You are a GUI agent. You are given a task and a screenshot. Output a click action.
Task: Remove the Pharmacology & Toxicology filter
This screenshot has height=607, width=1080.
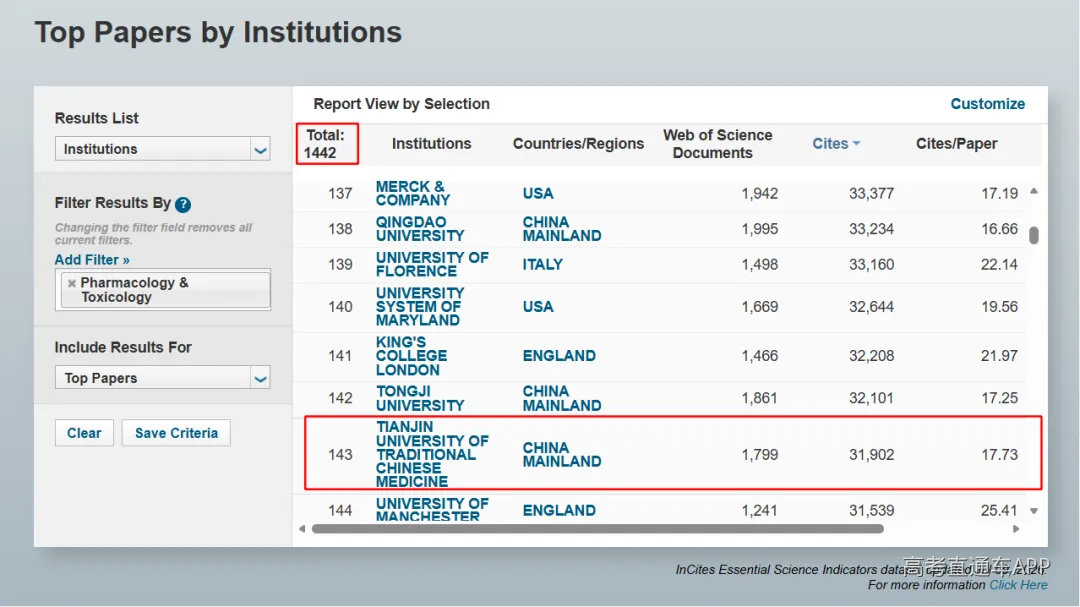[x=72, y=283]
